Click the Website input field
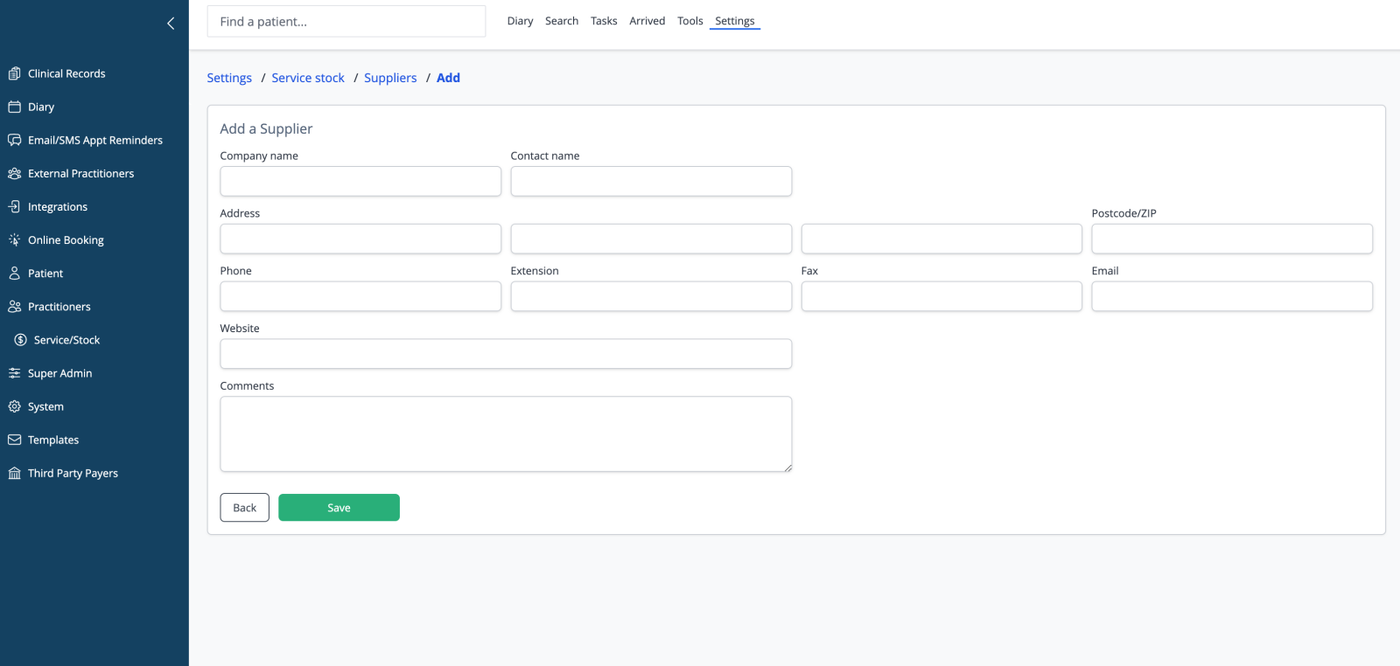Image resolution: width=1400 pixels, height=666 pixels. coord(506,354)
